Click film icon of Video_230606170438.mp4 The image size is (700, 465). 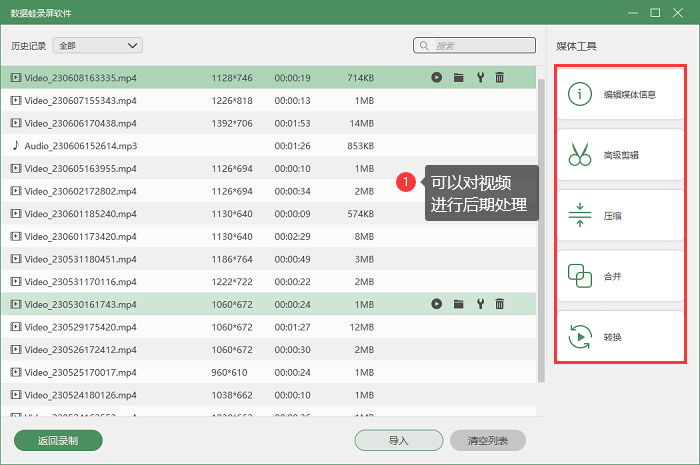point(16,123)
